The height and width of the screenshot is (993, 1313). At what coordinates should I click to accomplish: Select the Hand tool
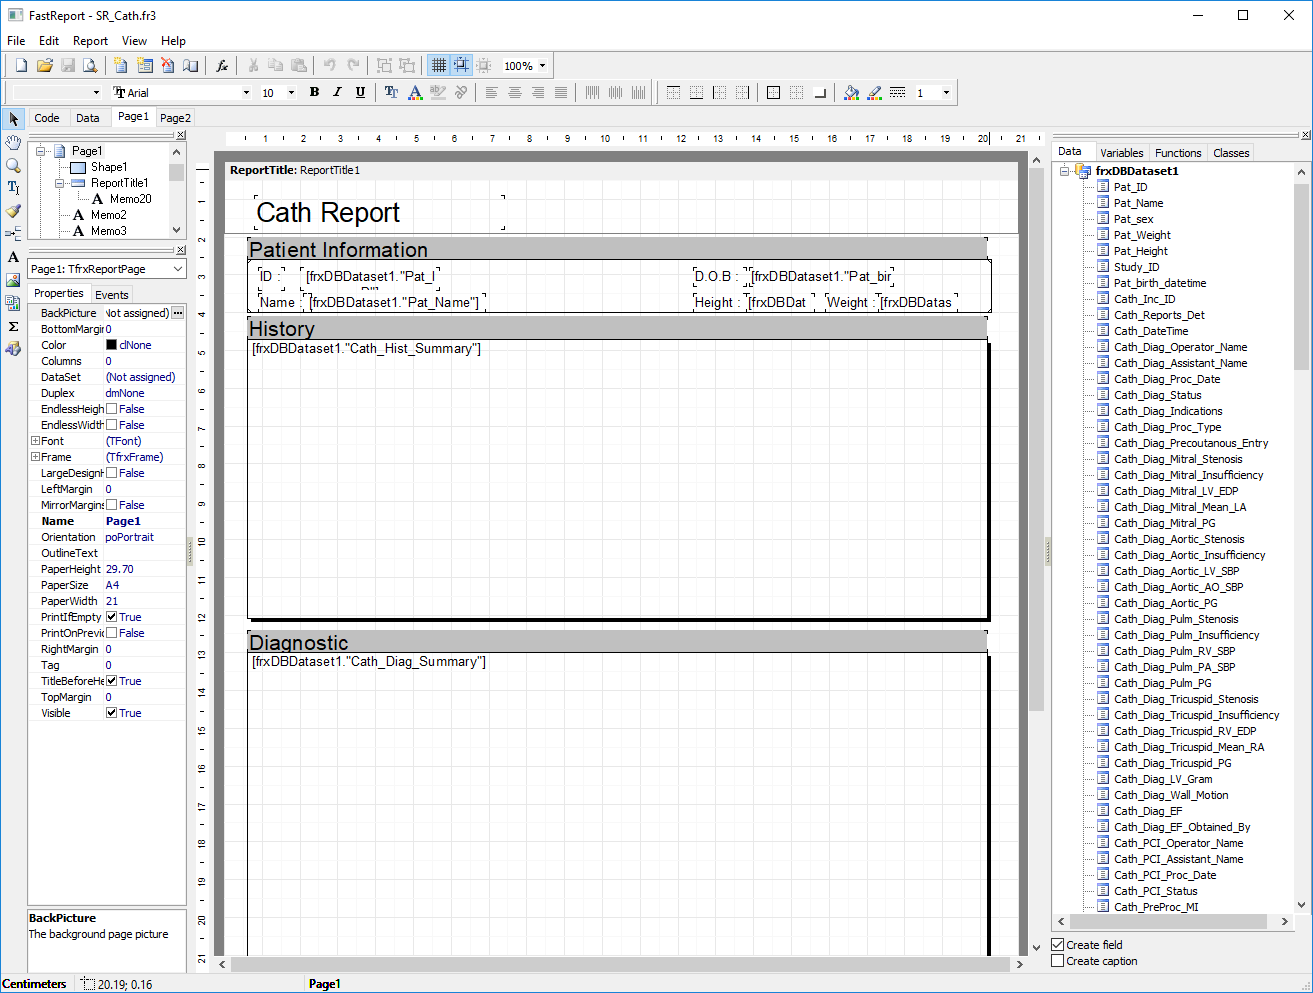click(x=13, y=143)
